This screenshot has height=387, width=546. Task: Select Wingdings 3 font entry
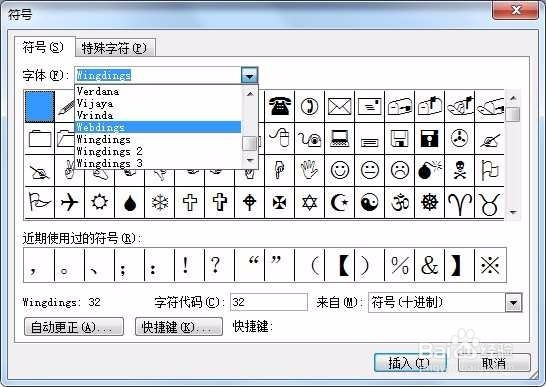click(158, 163)
